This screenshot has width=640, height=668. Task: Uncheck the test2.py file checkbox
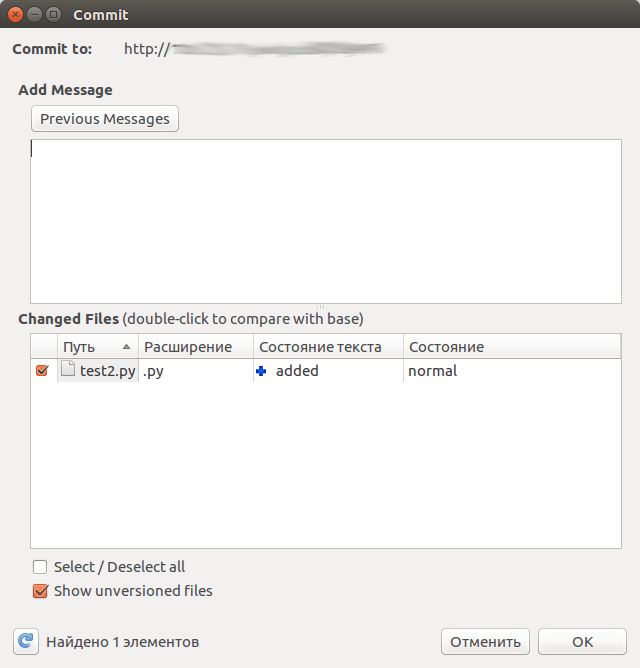pos(42,371)
